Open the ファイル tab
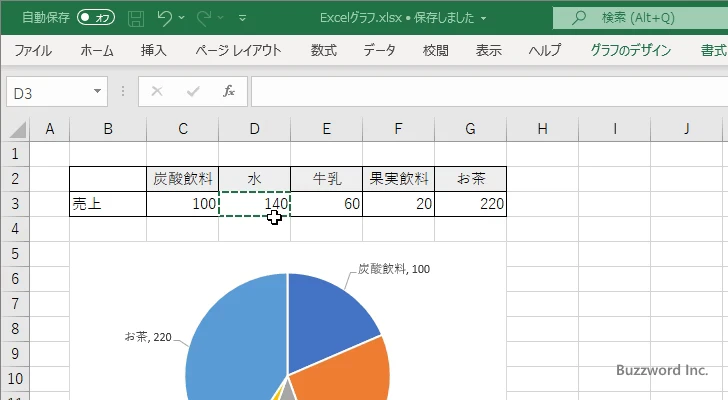This screenshot has height=400, width=728. point(33,50)
